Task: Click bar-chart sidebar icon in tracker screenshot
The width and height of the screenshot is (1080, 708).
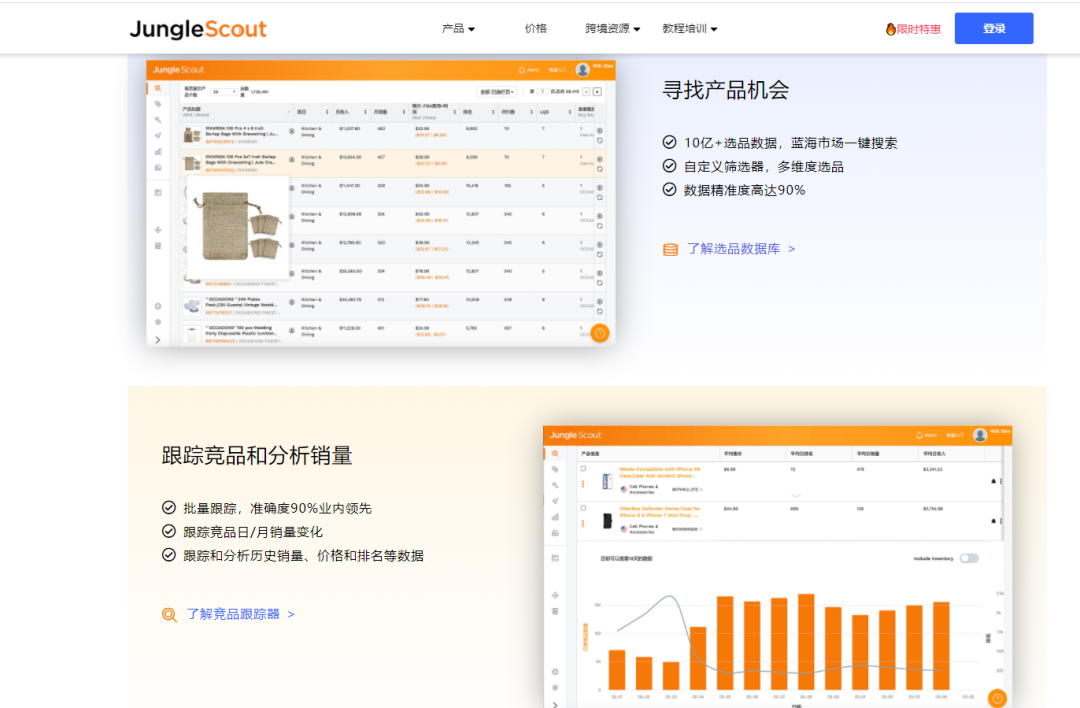Action: coord(555,517)
